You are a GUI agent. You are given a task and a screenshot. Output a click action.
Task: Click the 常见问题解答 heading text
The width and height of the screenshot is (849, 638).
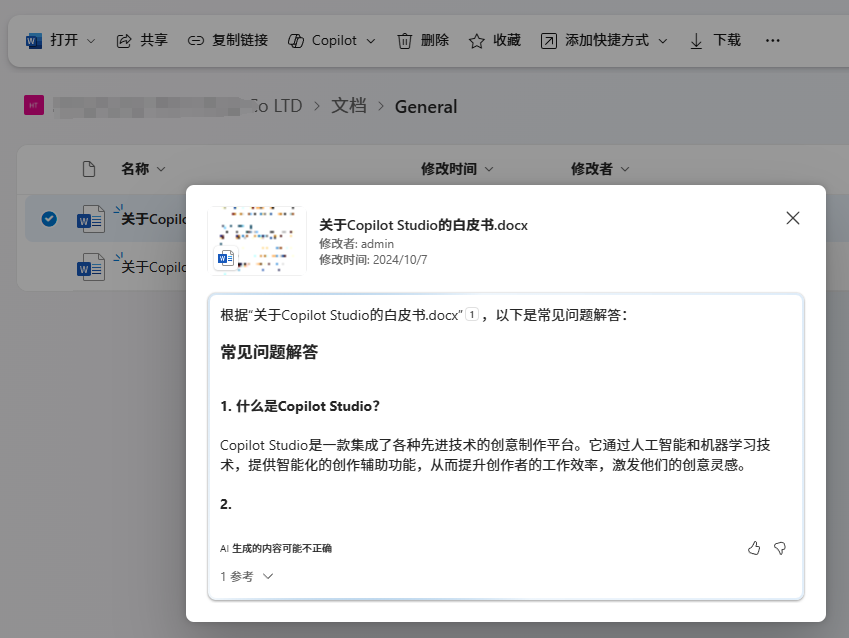tap(269, 352)
